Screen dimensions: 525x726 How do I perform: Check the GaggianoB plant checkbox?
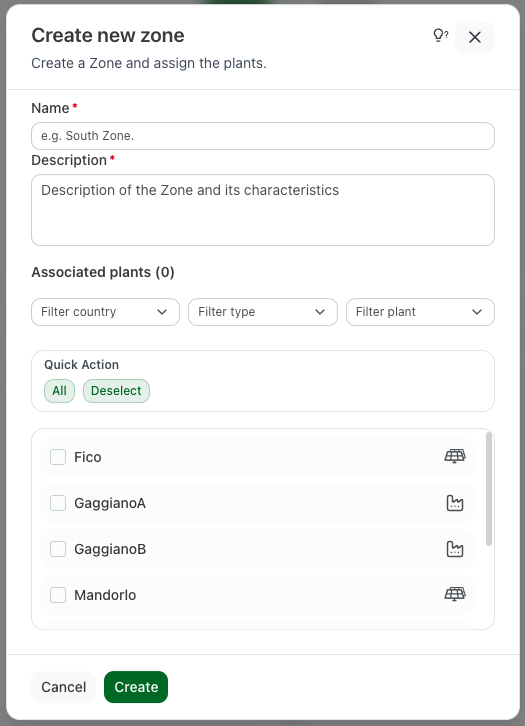[58, 549]
